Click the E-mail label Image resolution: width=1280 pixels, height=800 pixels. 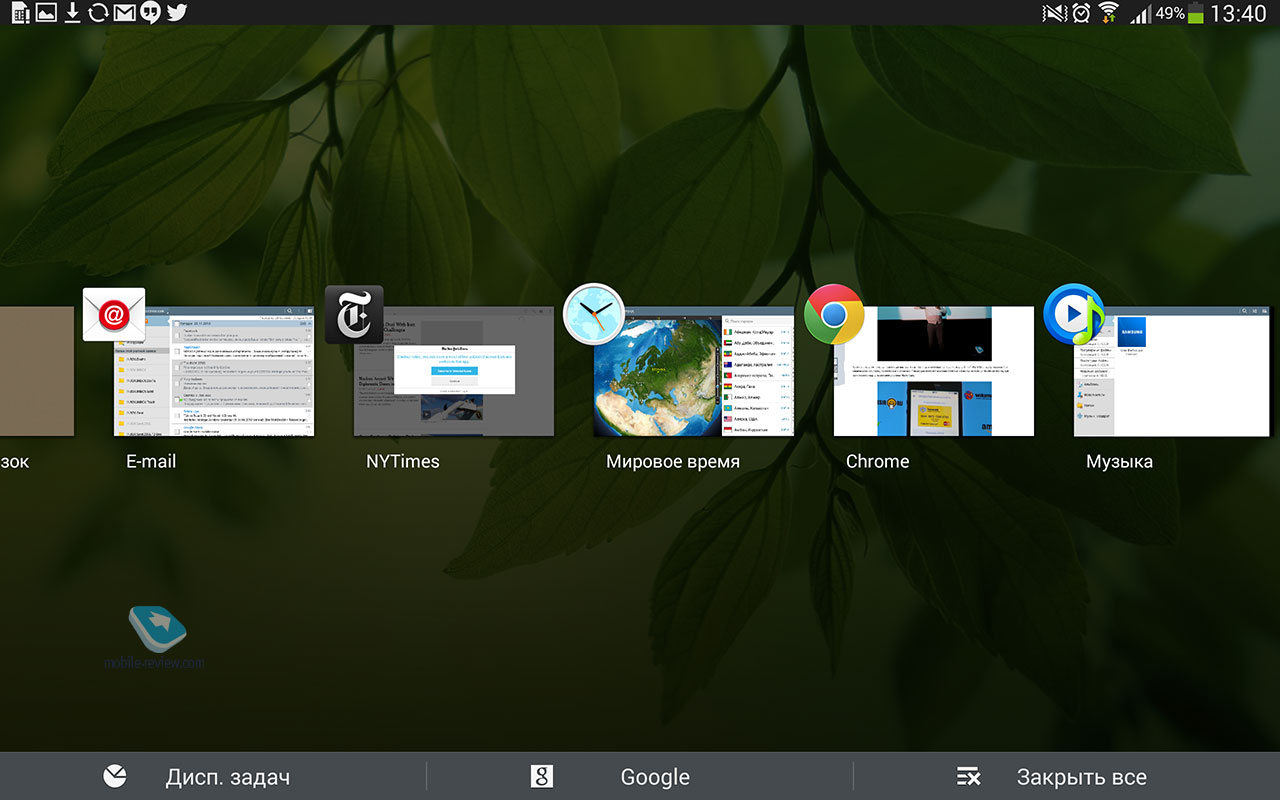(x=151, y=461)
